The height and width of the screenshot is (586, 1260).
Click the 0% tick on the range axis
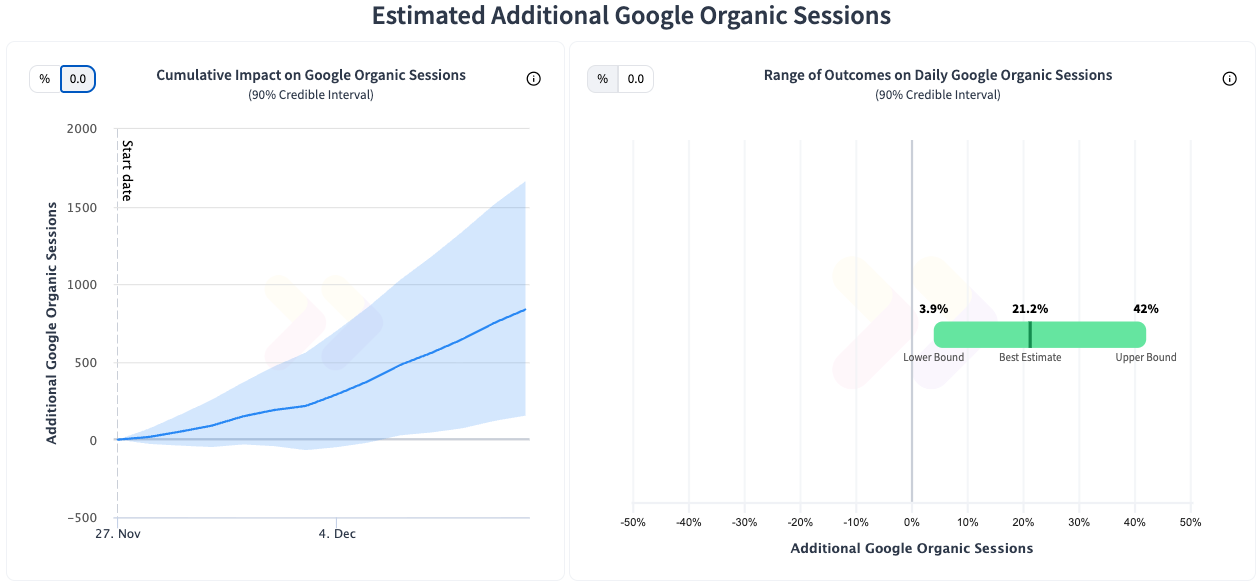coord(911,522)
